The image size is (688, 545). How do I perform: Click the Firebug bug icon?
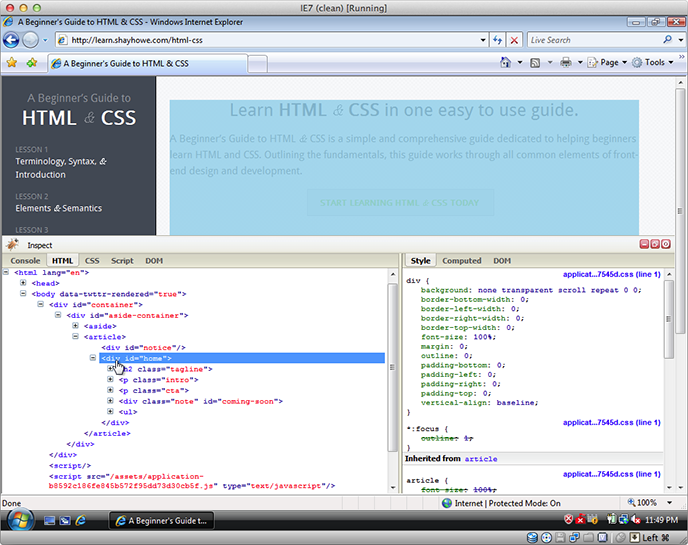[x=12, y=245]
